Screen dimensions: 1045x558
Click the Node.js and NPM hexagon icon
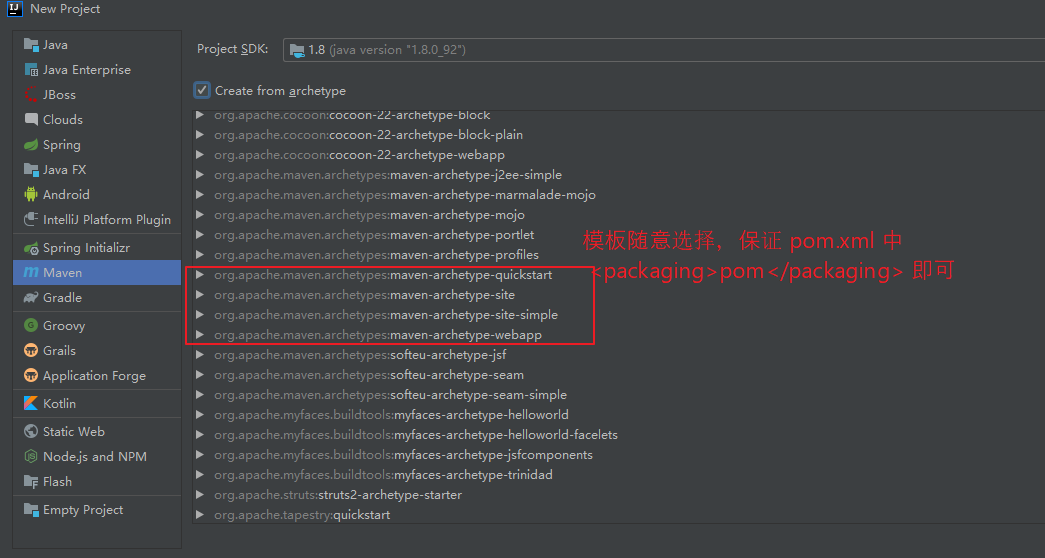31,457
